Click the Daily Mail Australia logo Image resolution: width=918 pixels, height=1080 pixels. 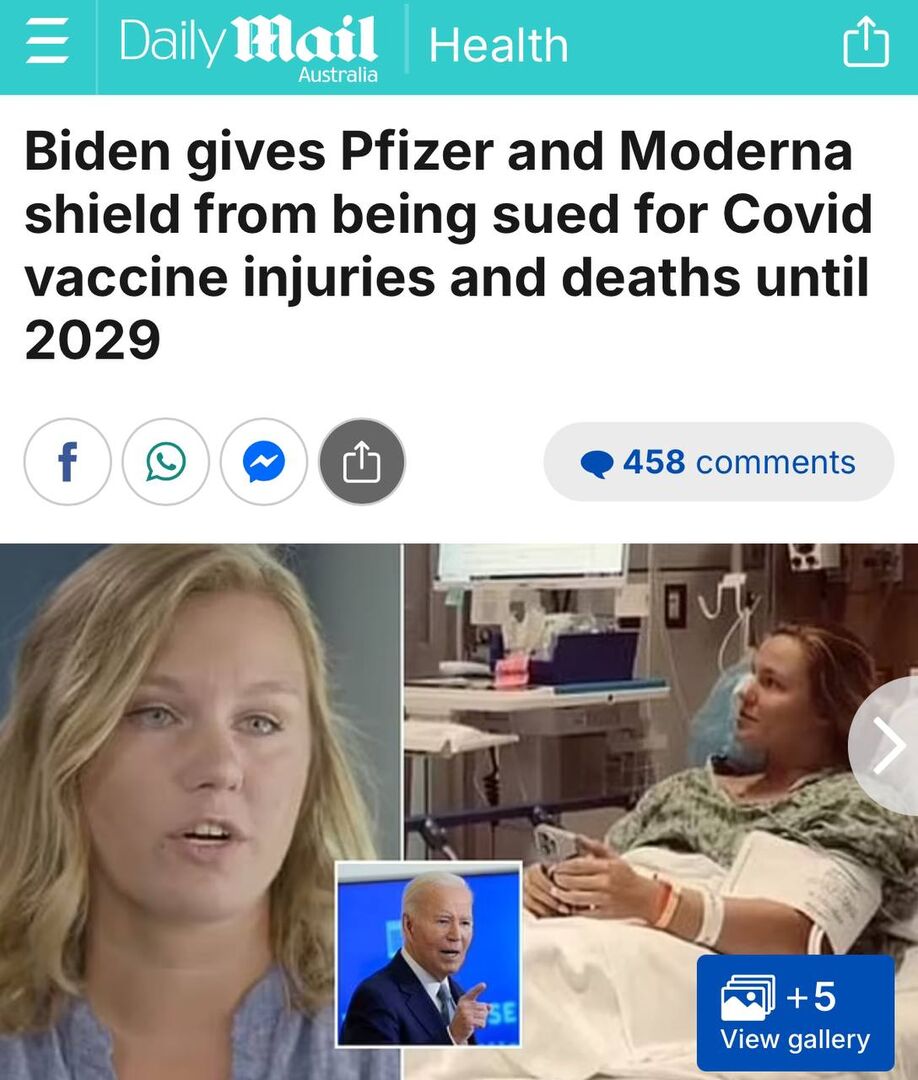pyautogui.click(x=249, y=46)
